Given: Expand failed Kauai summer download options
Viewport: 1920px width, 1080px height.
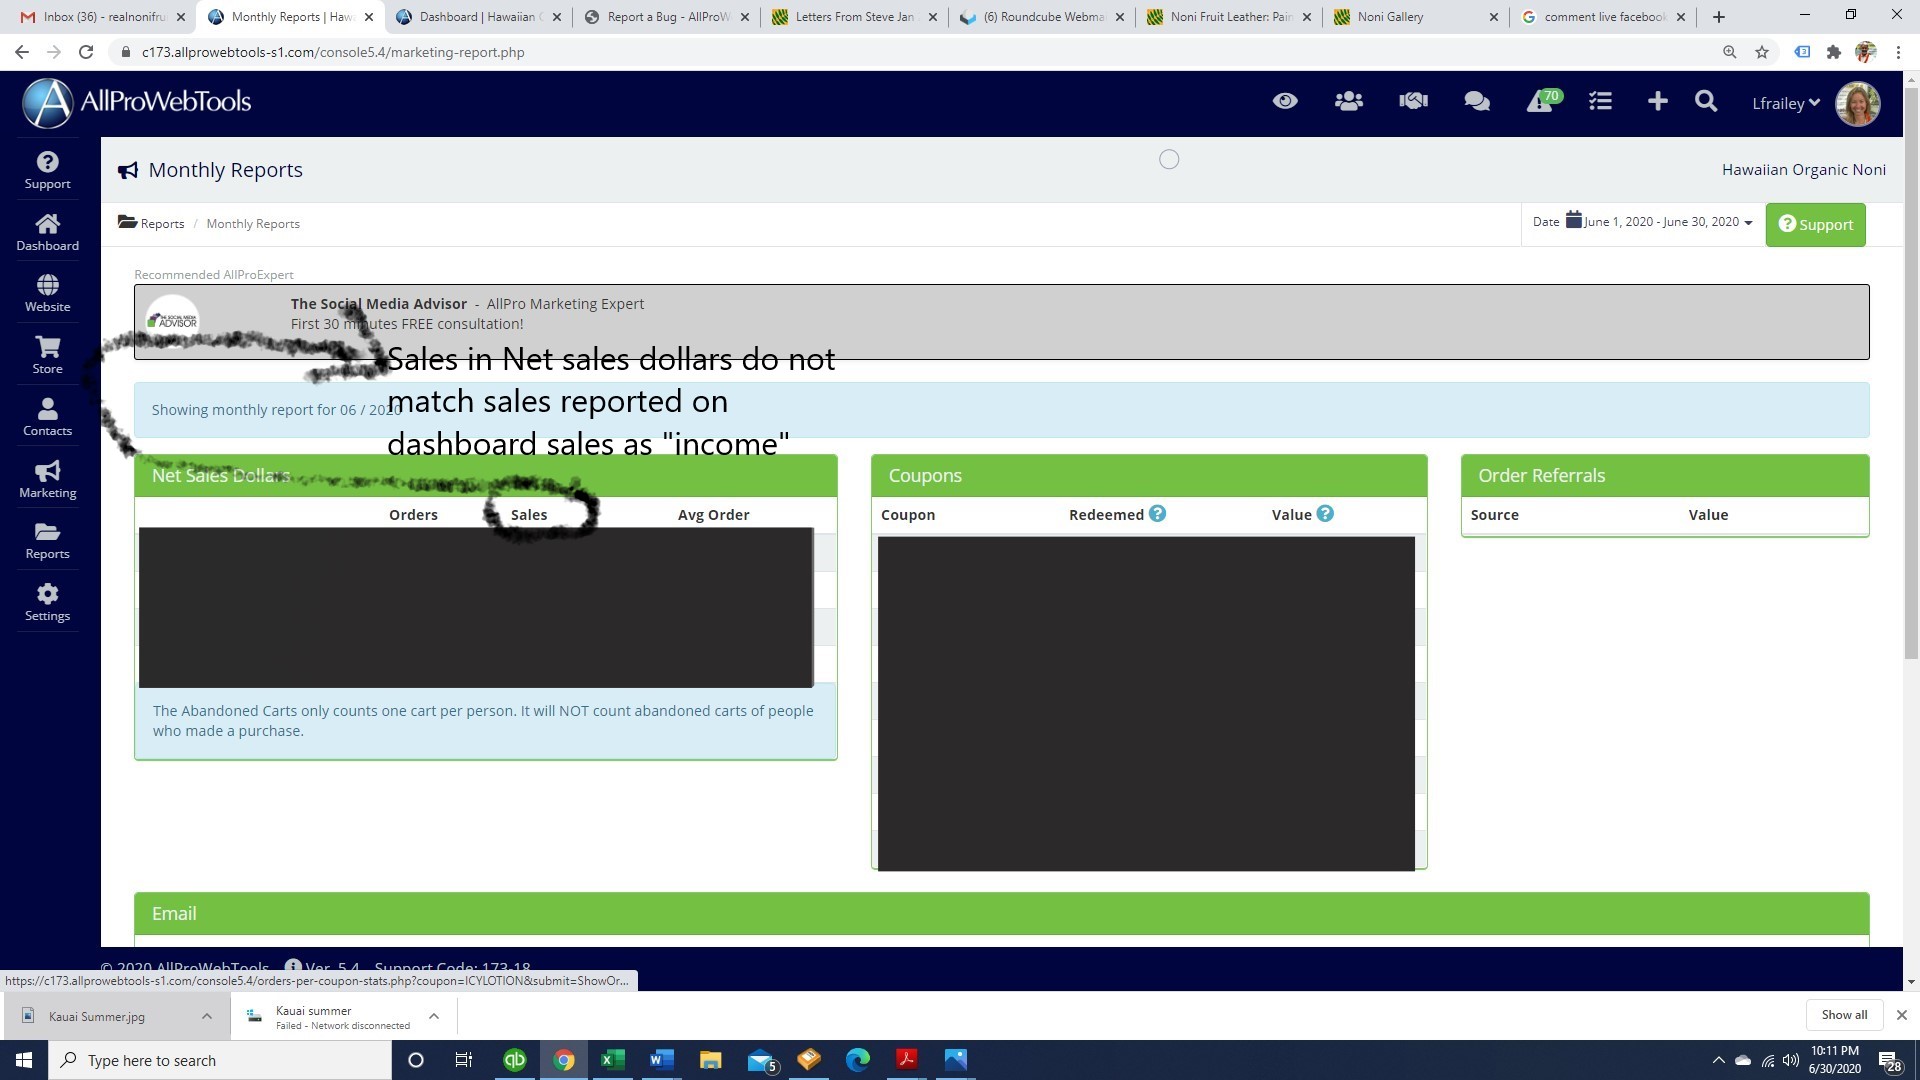Looking at the screenshot, I should point(434,1016).
